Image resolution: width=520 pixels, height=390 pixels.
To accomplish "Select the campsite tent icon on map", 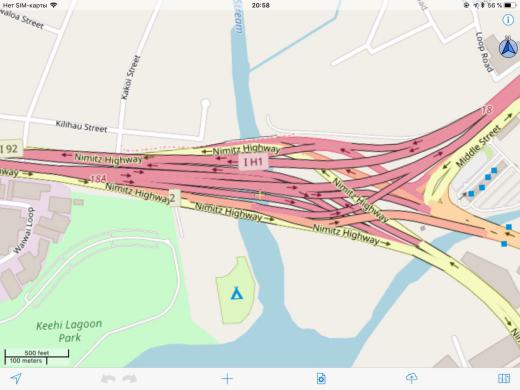I will coord(237,293).
